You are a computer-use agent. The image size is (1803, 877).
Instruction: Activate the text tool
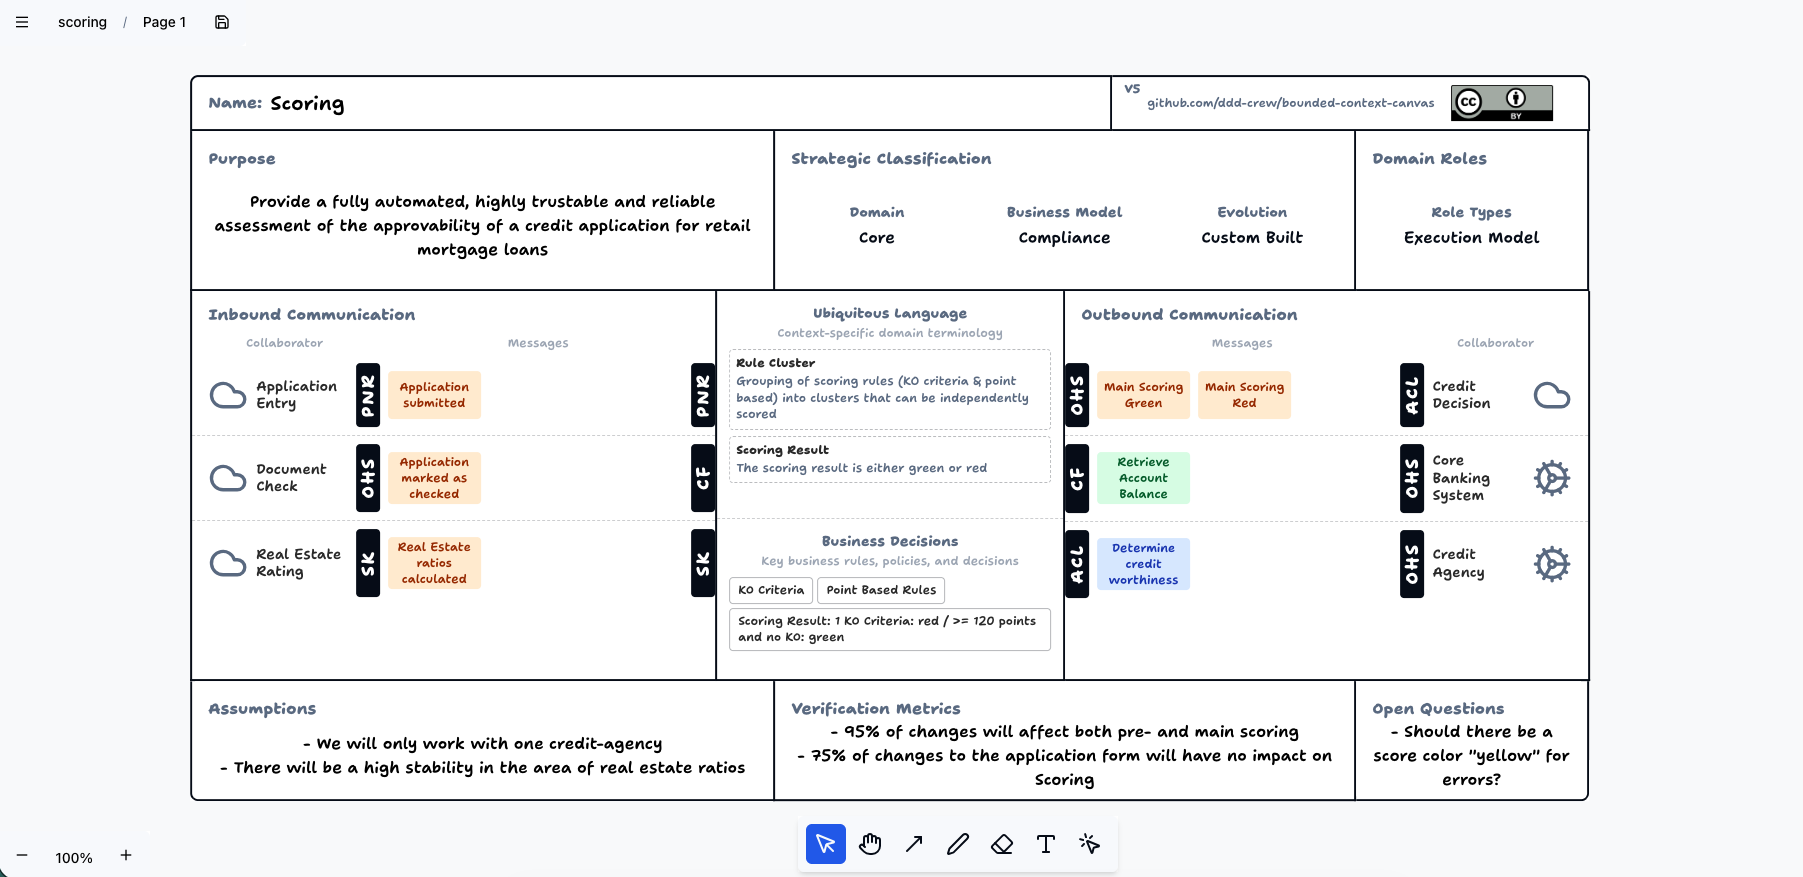click(x=1046, y=844)
